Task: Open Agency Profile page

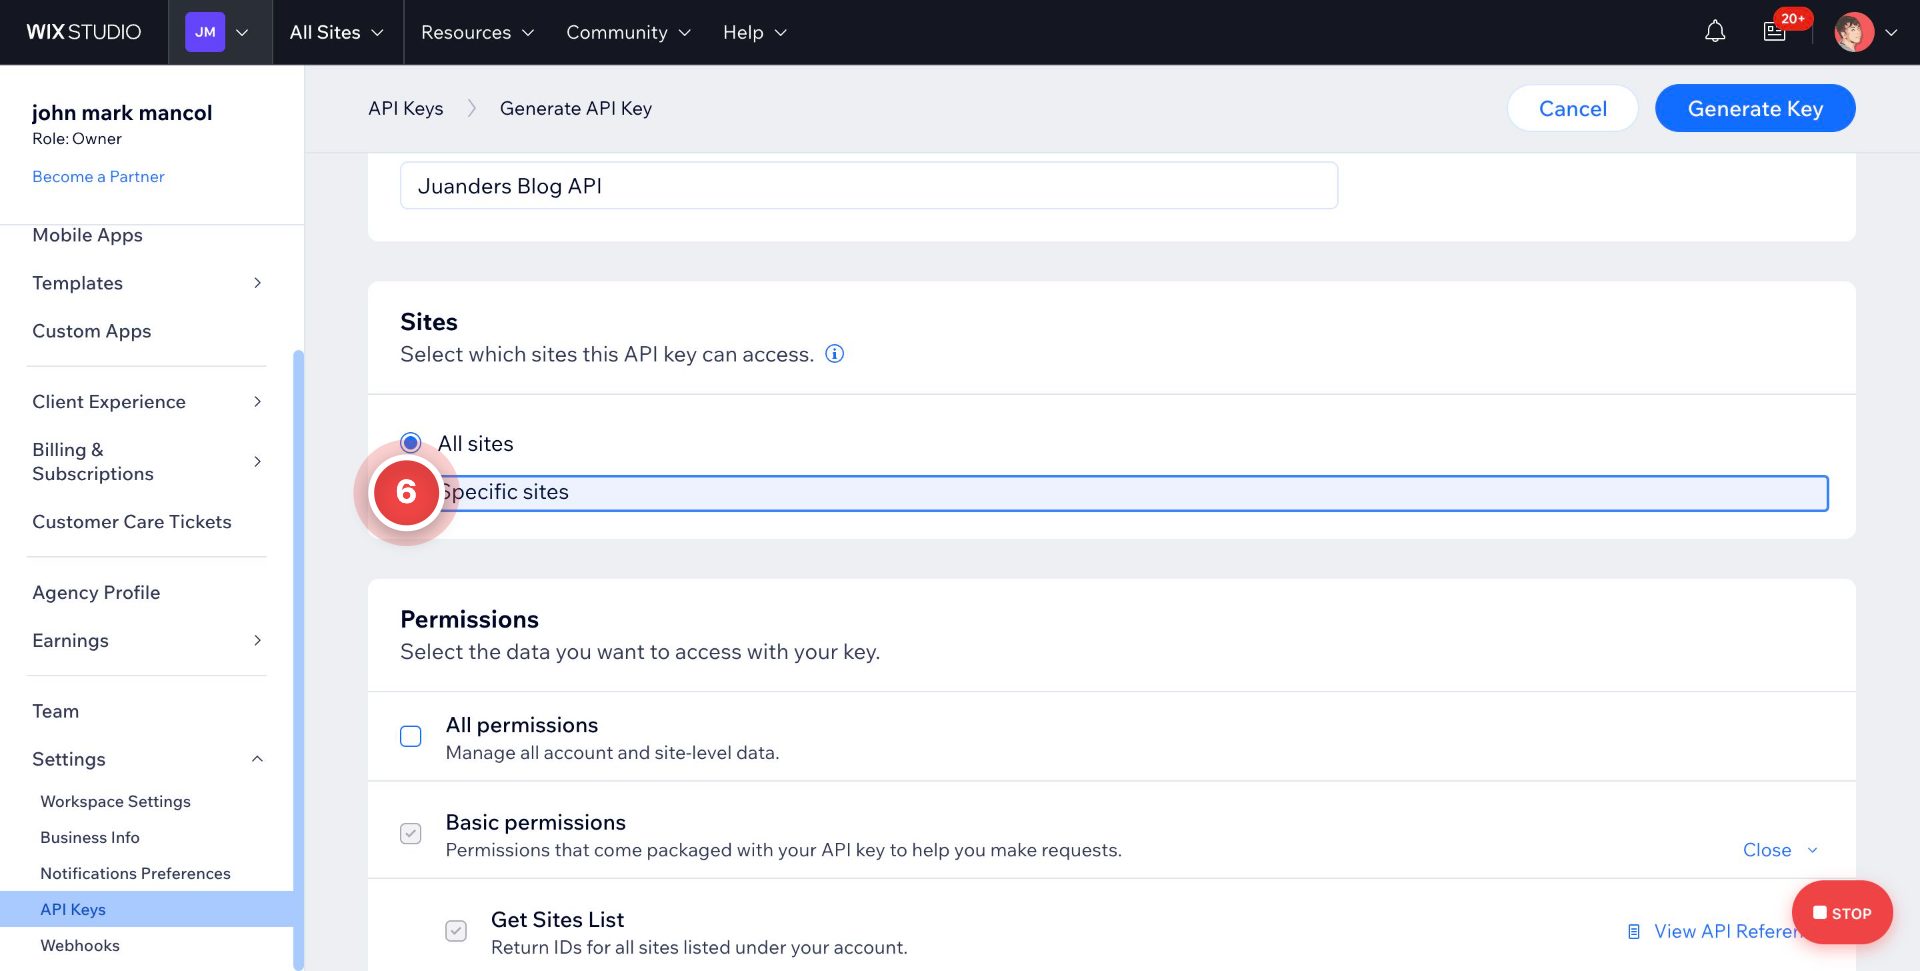Action: [96, 593]
